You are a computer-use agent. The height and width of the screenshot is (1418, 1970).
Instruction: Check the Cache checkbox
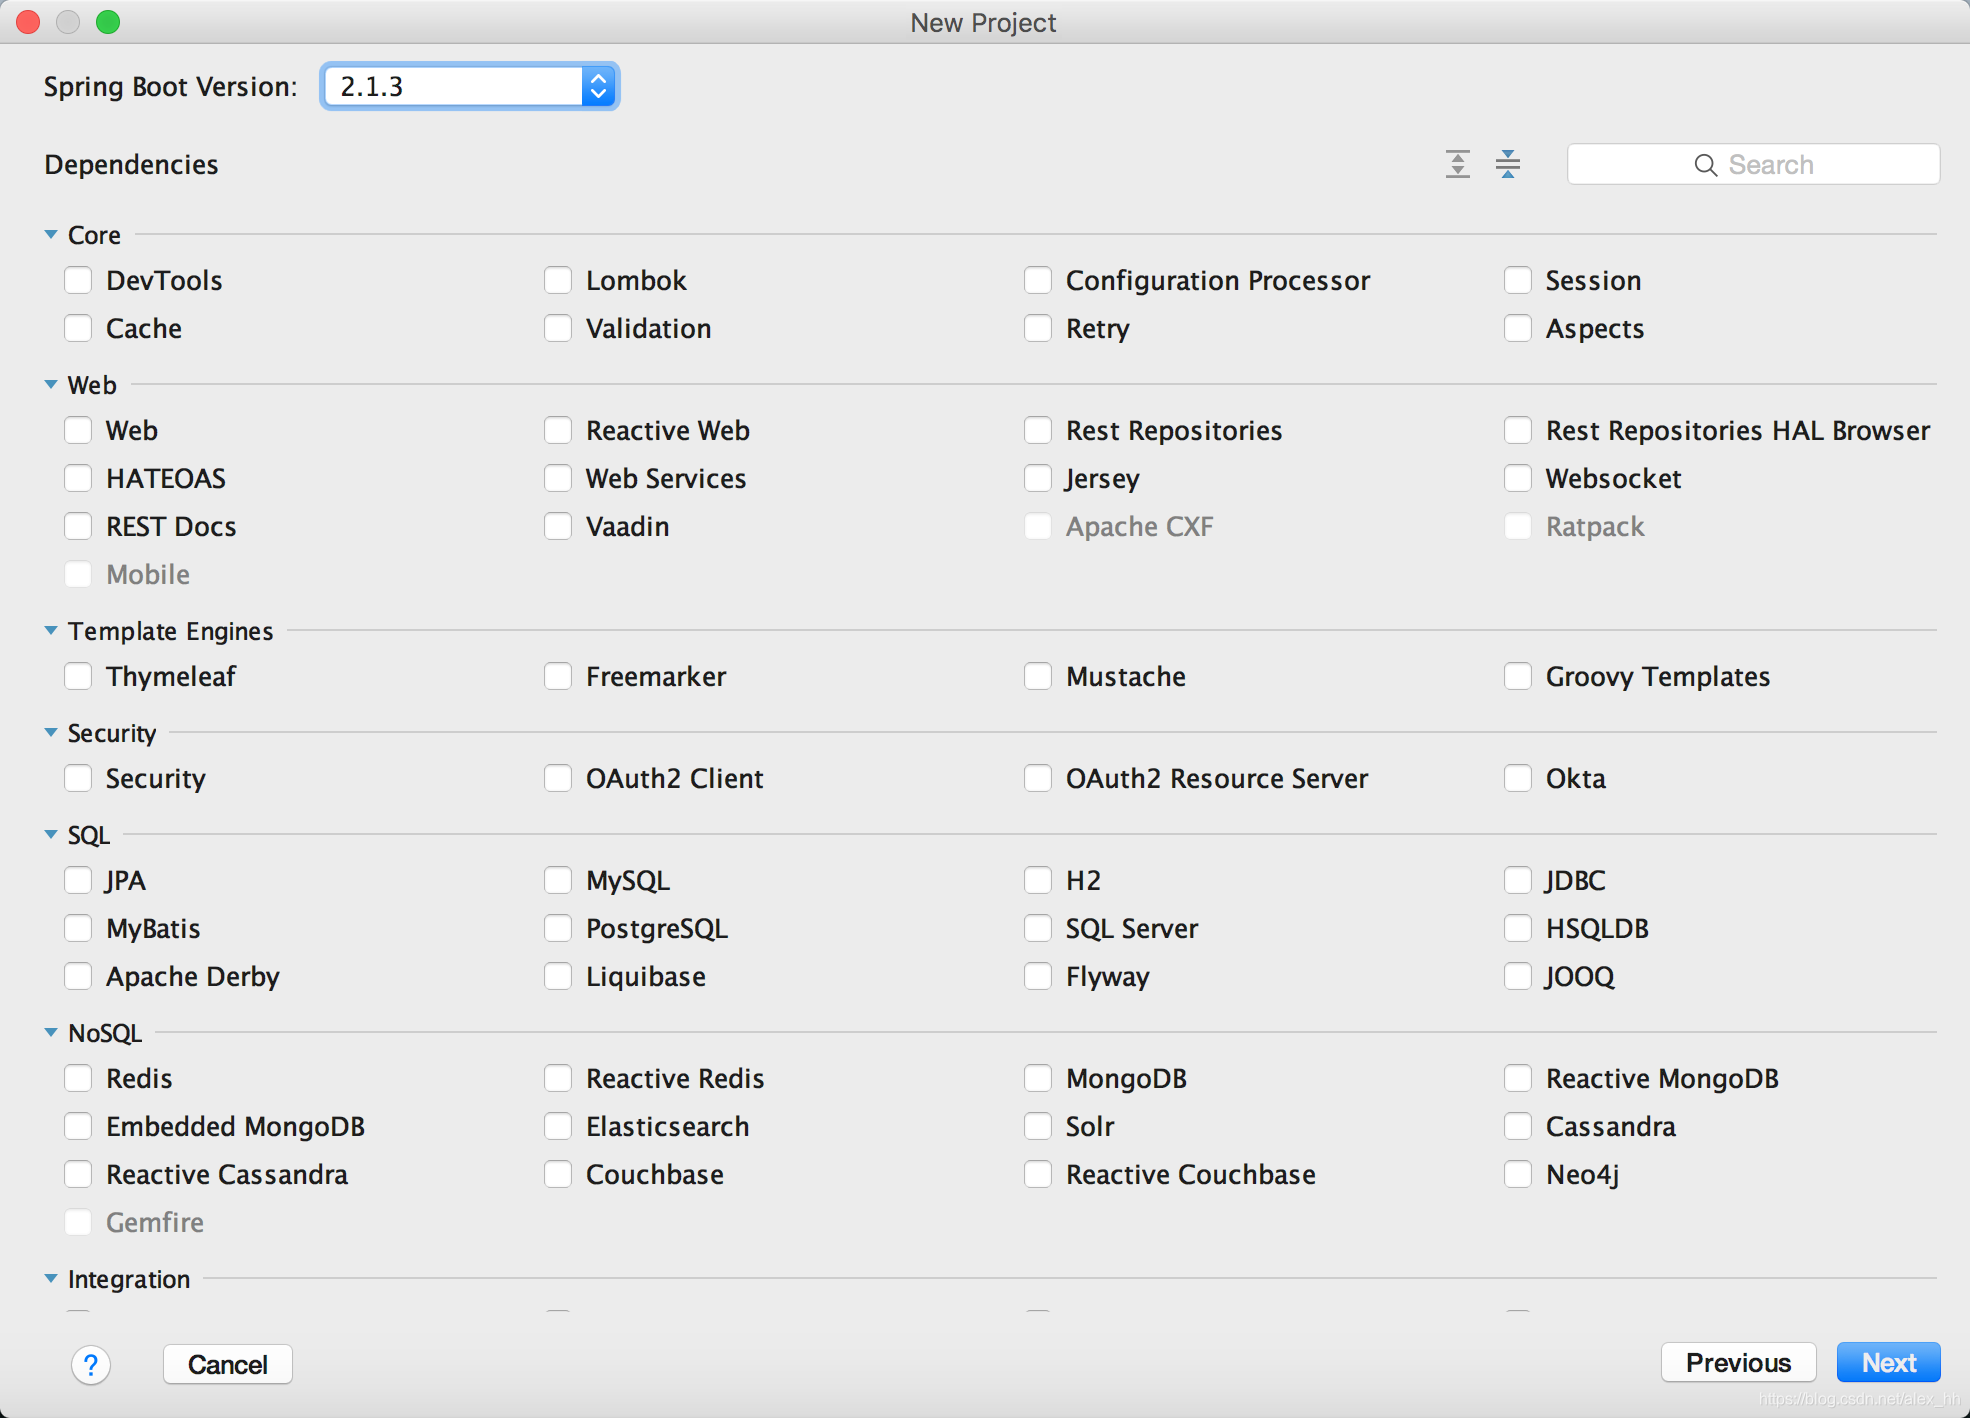click(78, 328)
